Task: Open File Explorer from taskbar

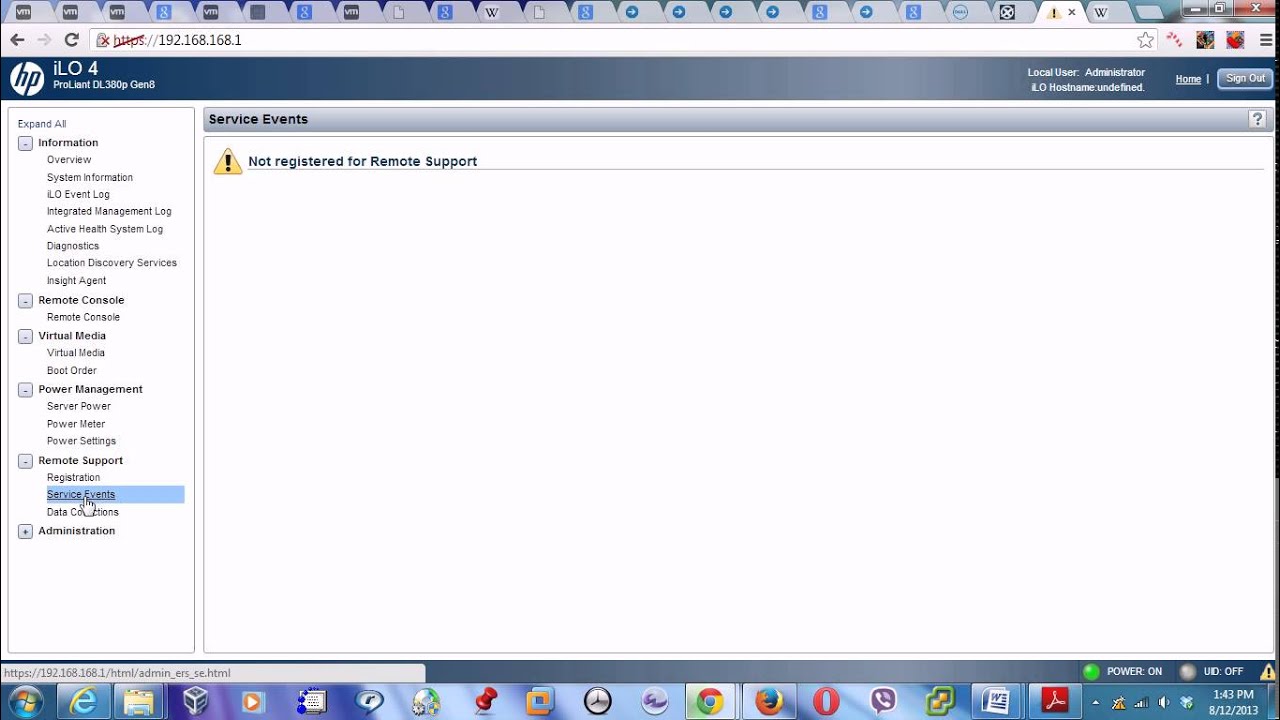Action: 139,701
